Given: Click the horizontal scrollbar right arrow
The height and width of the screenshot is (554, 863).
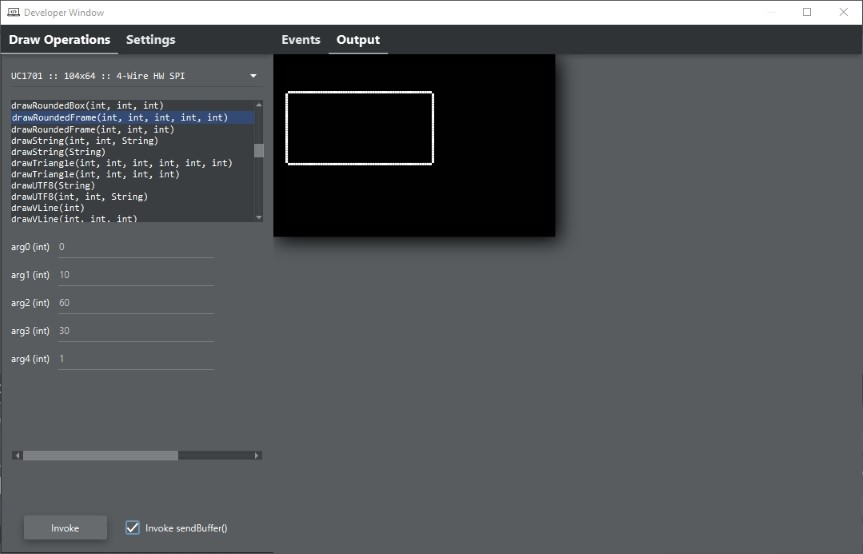Looking at the screenshot, I should [x=256, y=456].
